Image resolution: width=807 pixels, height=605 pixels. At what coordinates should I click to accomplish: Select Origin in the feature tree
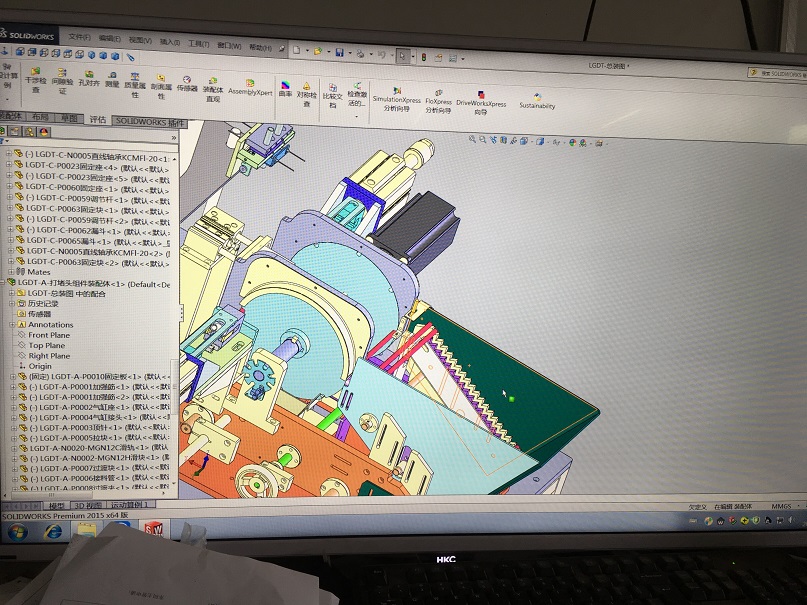[40, 366]
